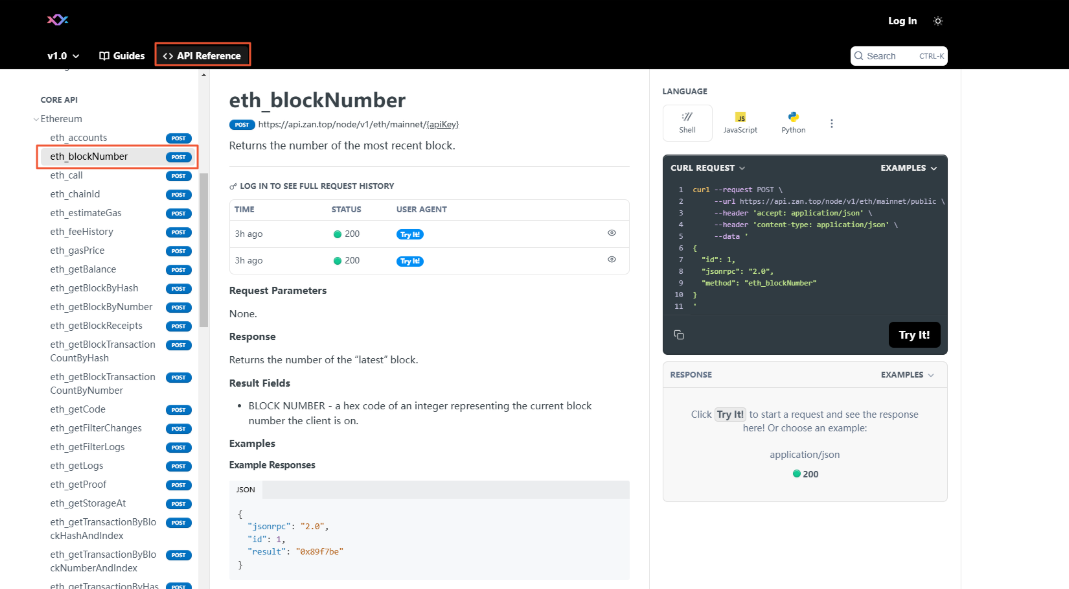The width and height of the screenshot is (1069, 589).
Task: Open eth_getBalance in the sidebar
Action: tap(83, 269)
